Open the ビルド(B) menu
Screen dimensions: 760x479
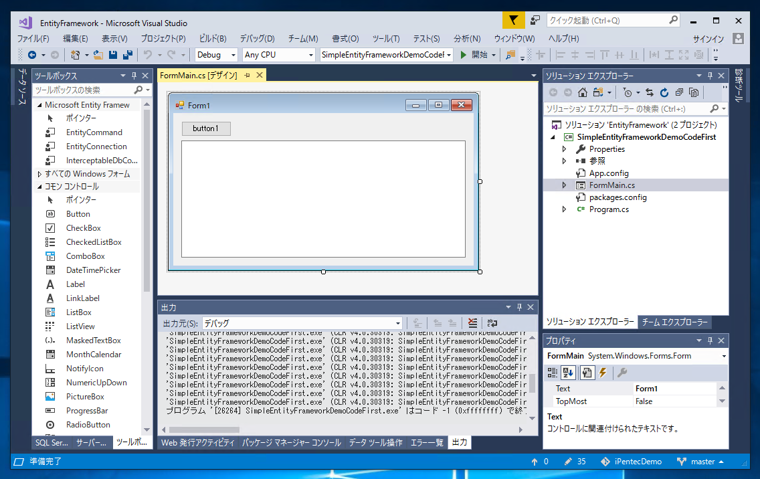(212, 38)
